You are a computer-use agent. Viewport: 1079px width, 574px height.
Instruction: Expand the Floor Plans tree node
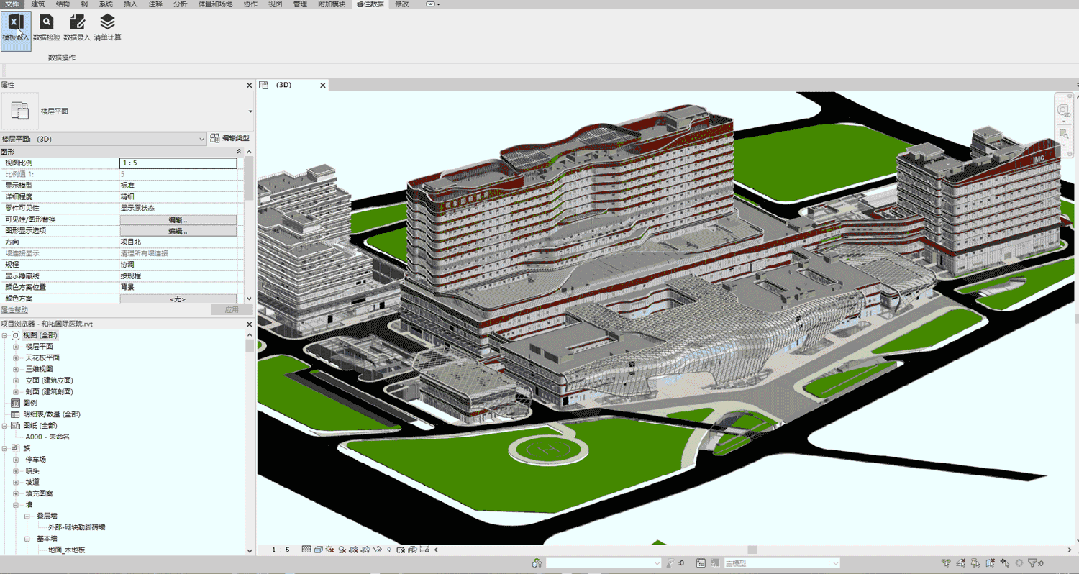16,346
